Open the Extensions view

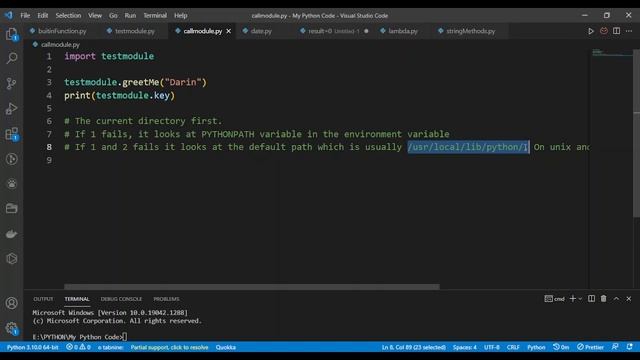tap(11, 134)
